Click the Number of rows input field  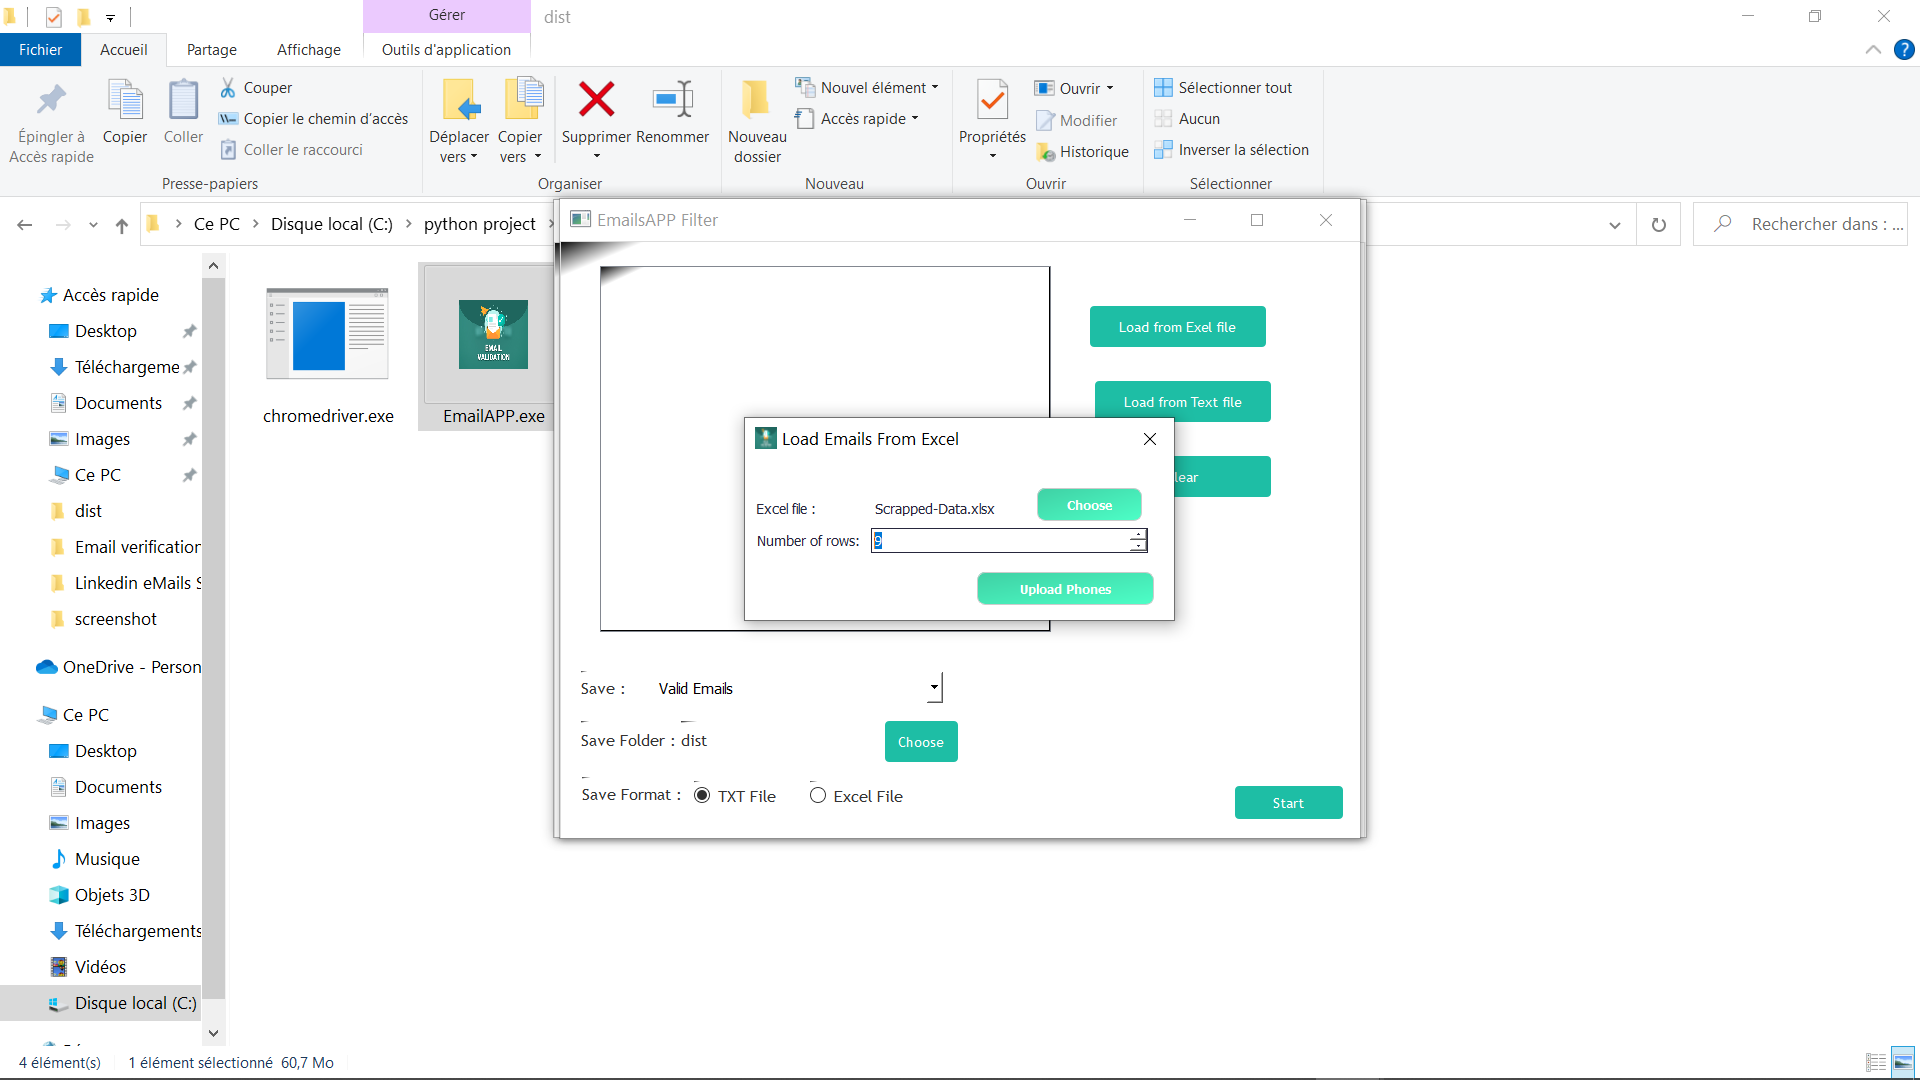click(x=1000, y=541)
